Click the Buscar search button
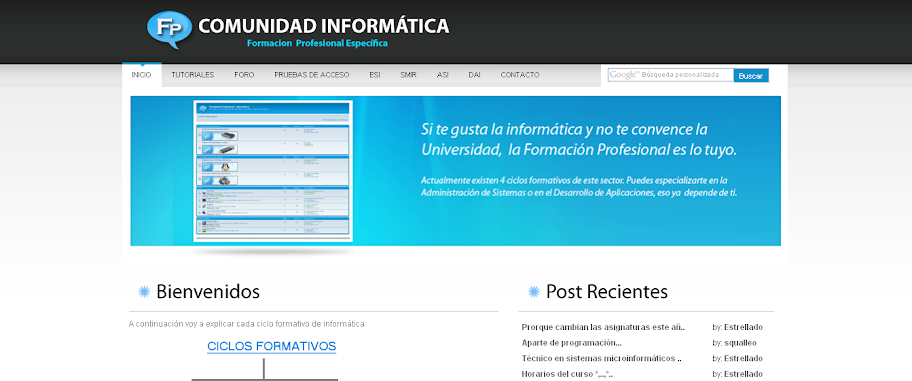912x381 pixels. pyautogui.click(x=751, y=76)
